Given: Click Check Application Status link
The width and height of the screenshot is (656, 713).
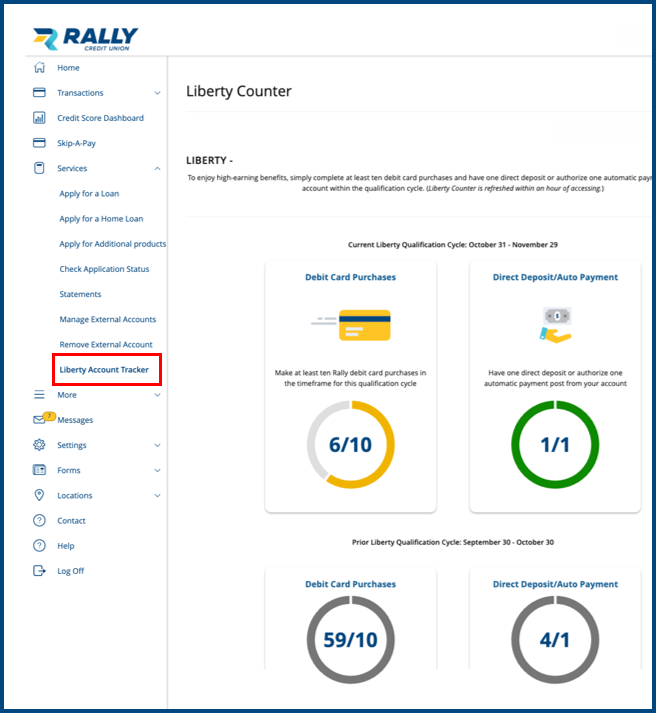Looking at the screenshot, I should [104, 269].
